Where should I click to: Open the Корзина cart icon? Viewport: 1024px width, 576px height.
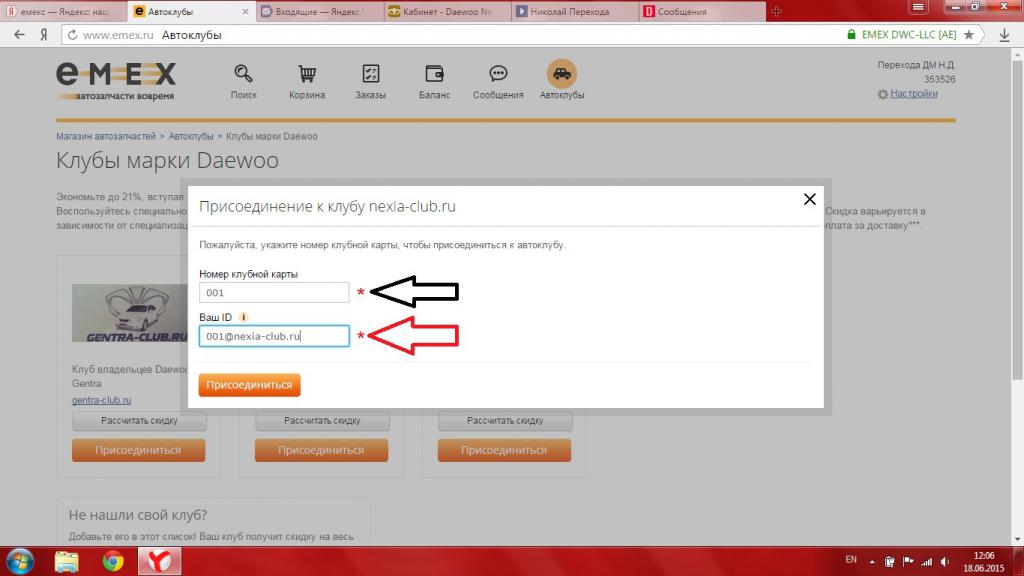[x=307, y=74]
